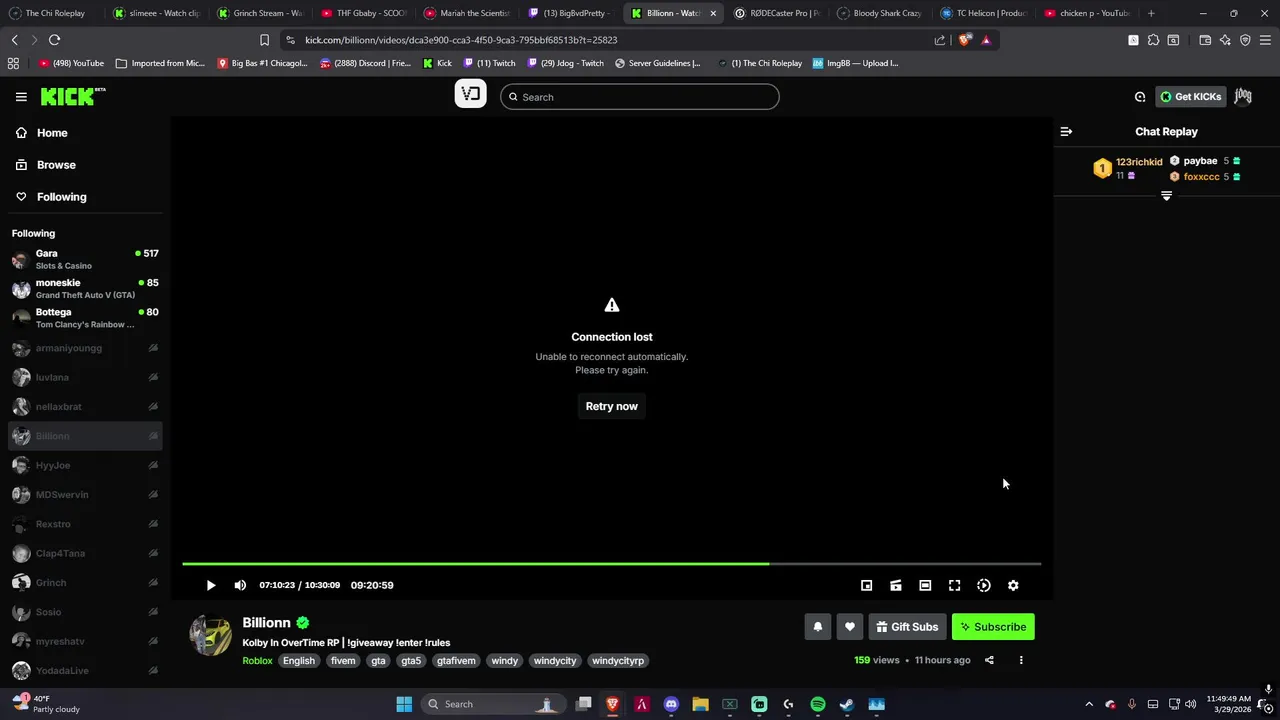Click the share icon beside 11 hours ago

pos(989,660)
